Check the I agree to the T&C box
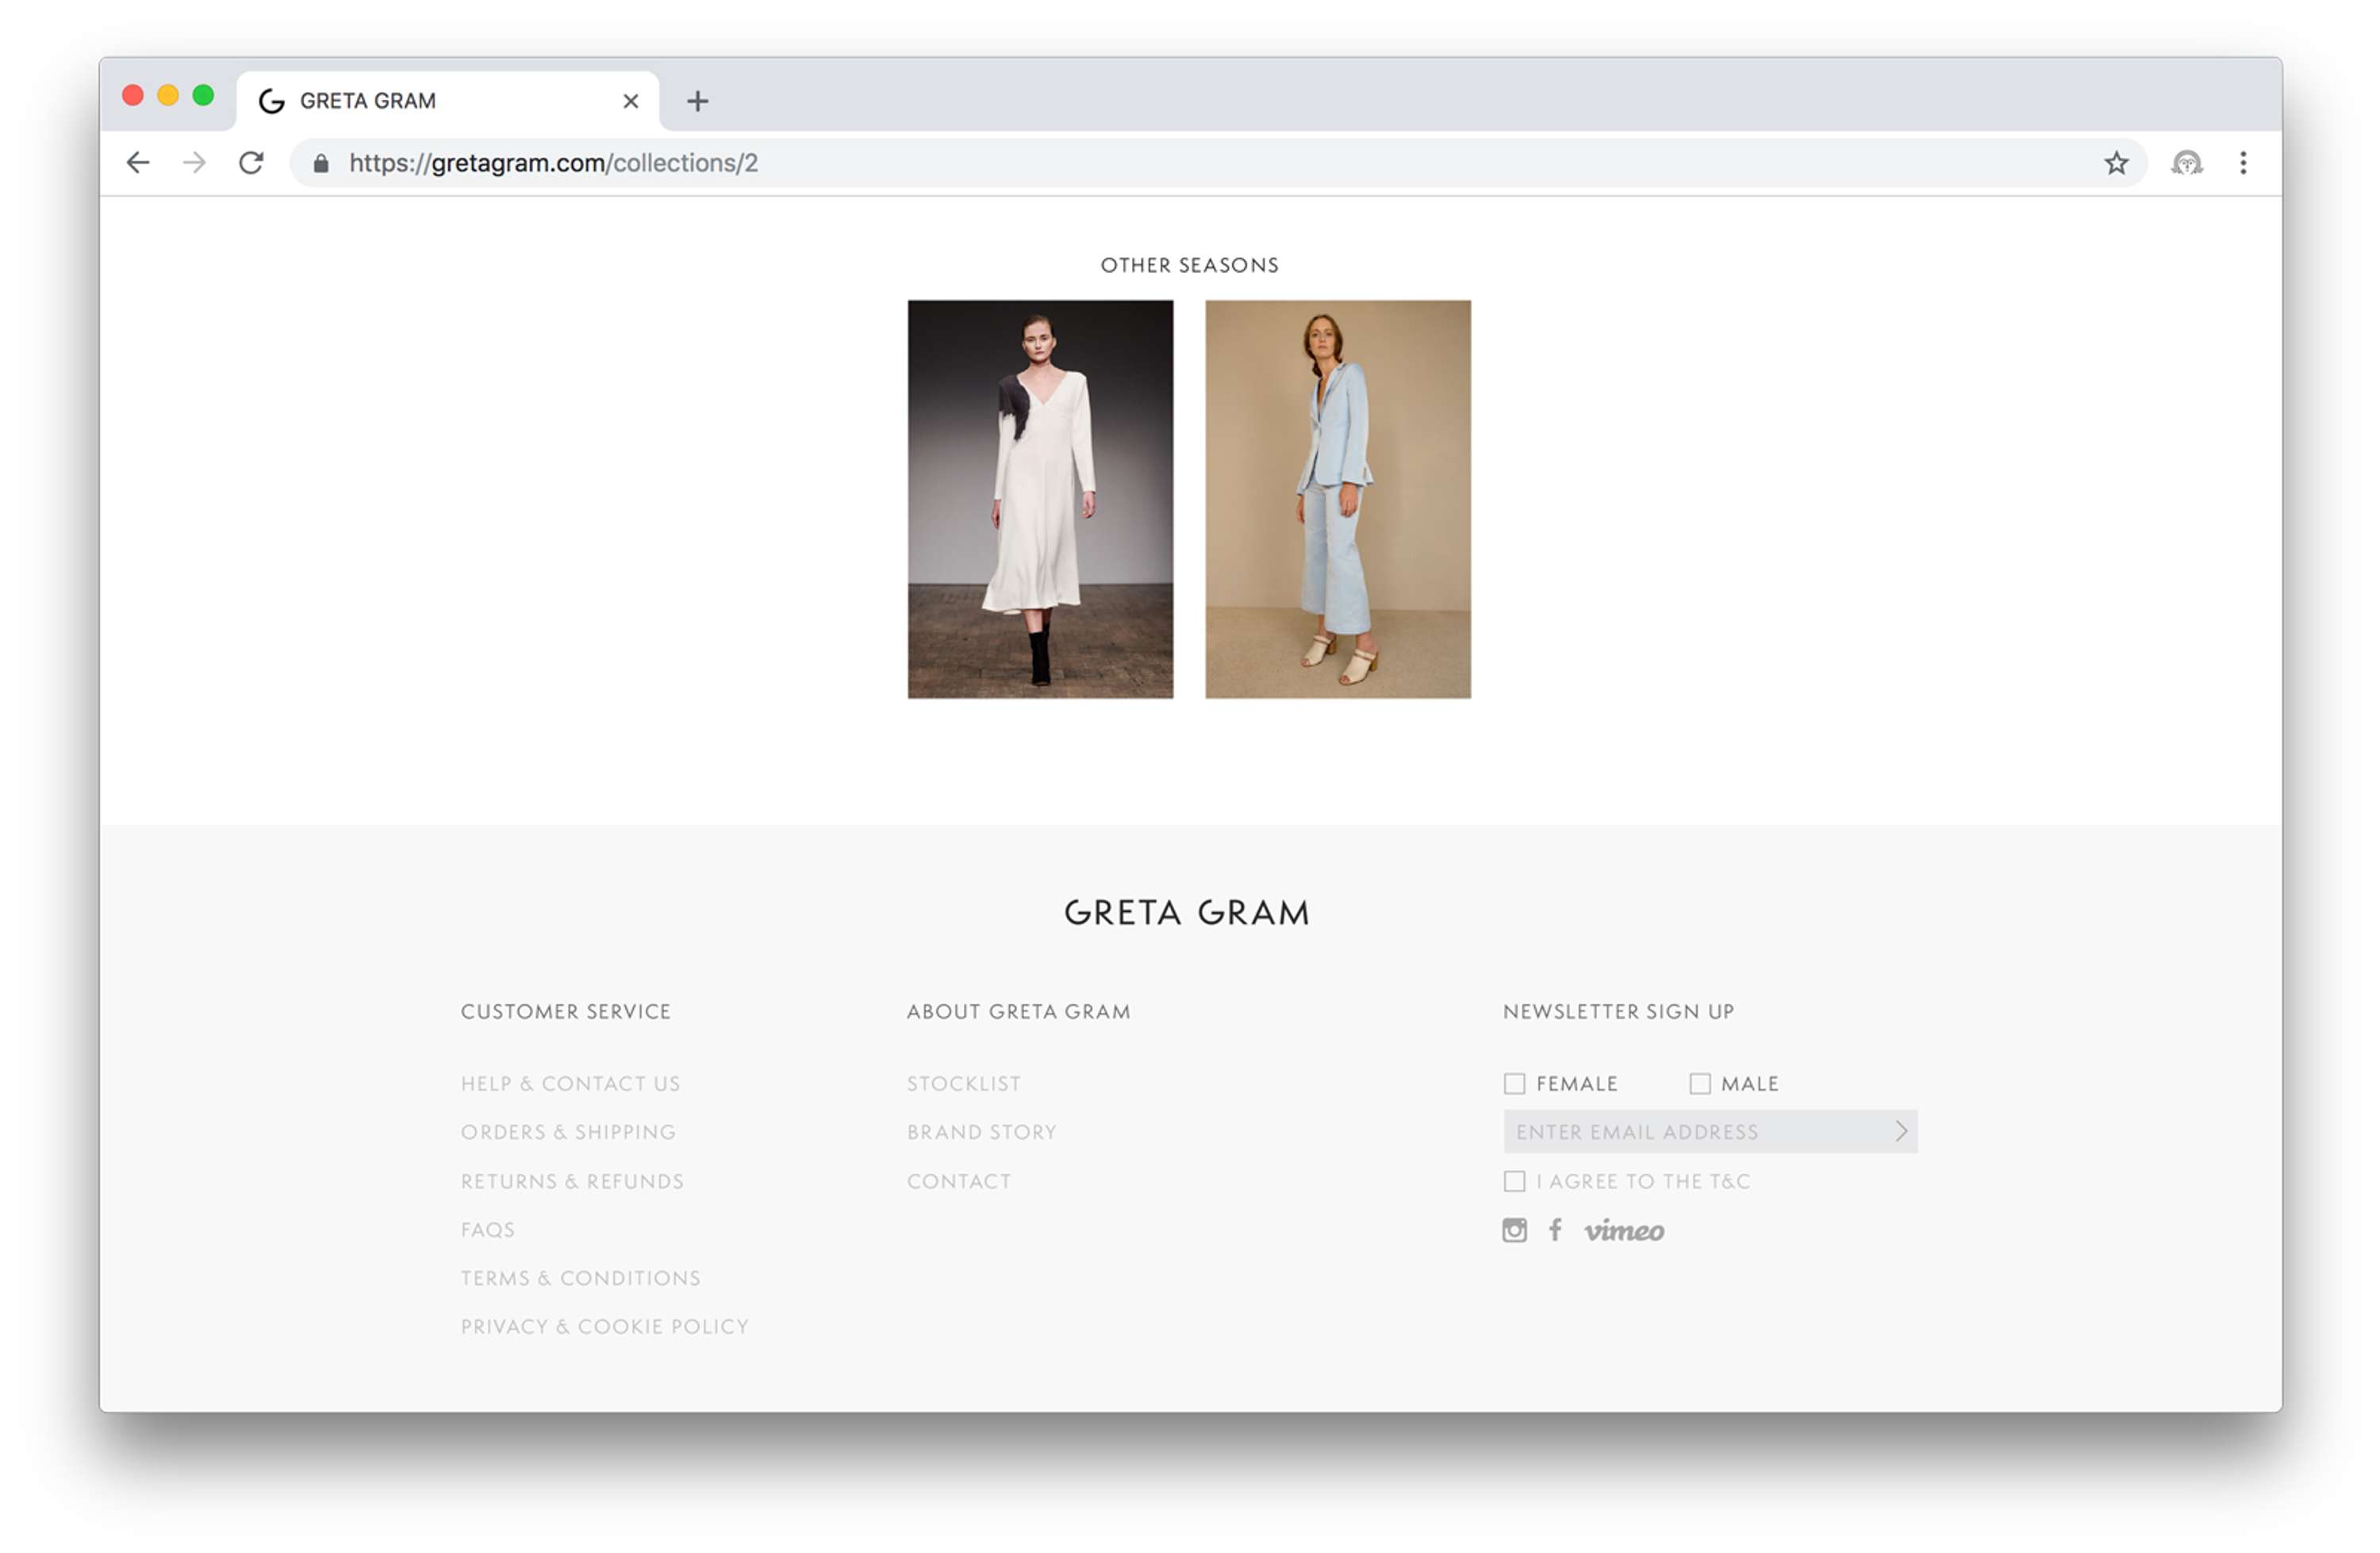Image resolution: width=2380 pixels, height=1553 pixels. pos(1514,1182)
